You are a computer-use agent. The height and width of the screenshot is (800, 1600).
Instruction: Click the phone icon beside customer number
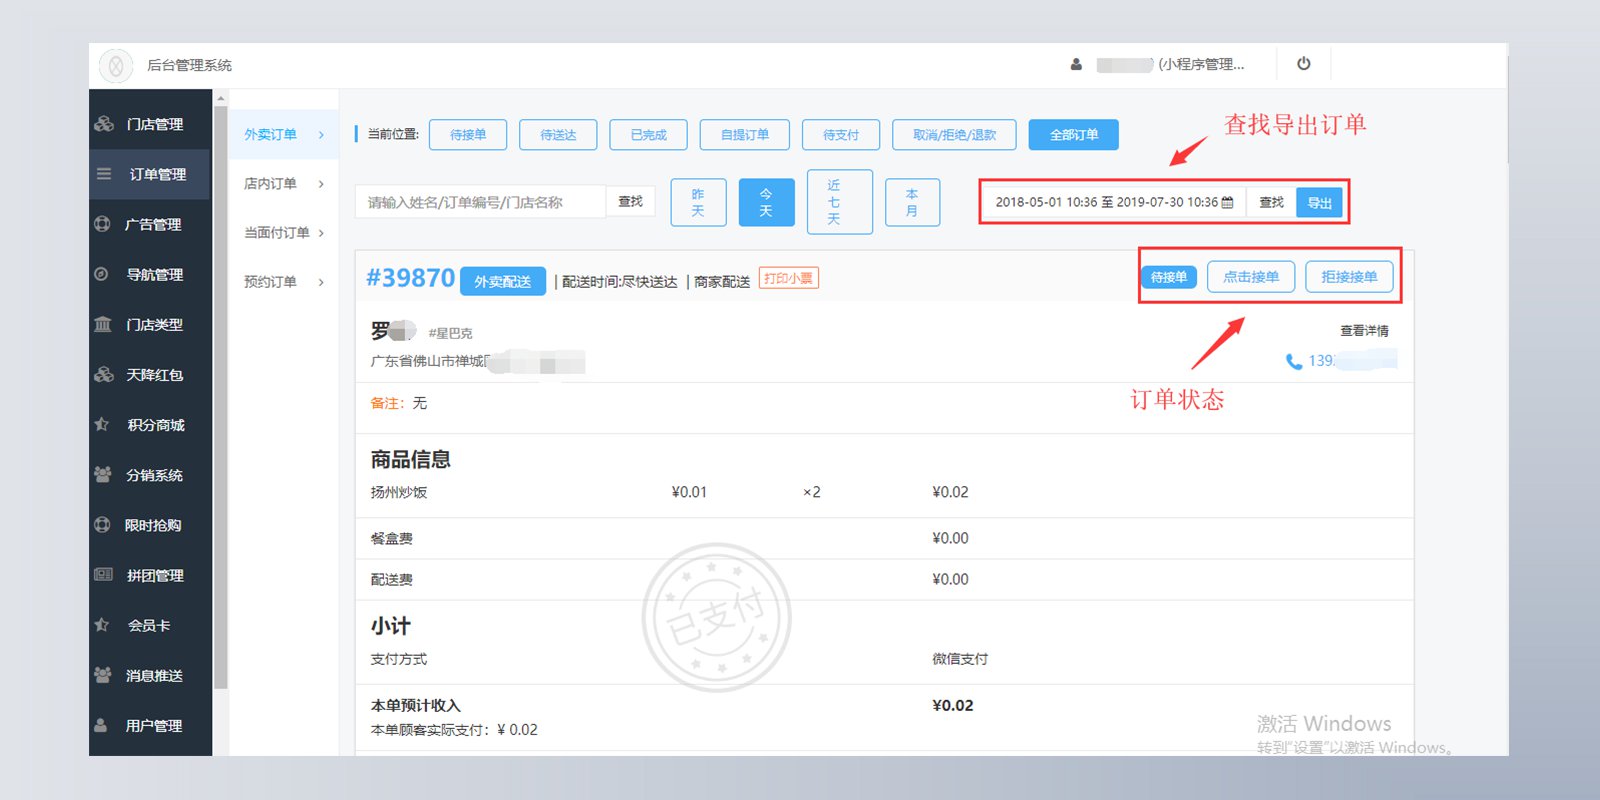[1293, 361]
